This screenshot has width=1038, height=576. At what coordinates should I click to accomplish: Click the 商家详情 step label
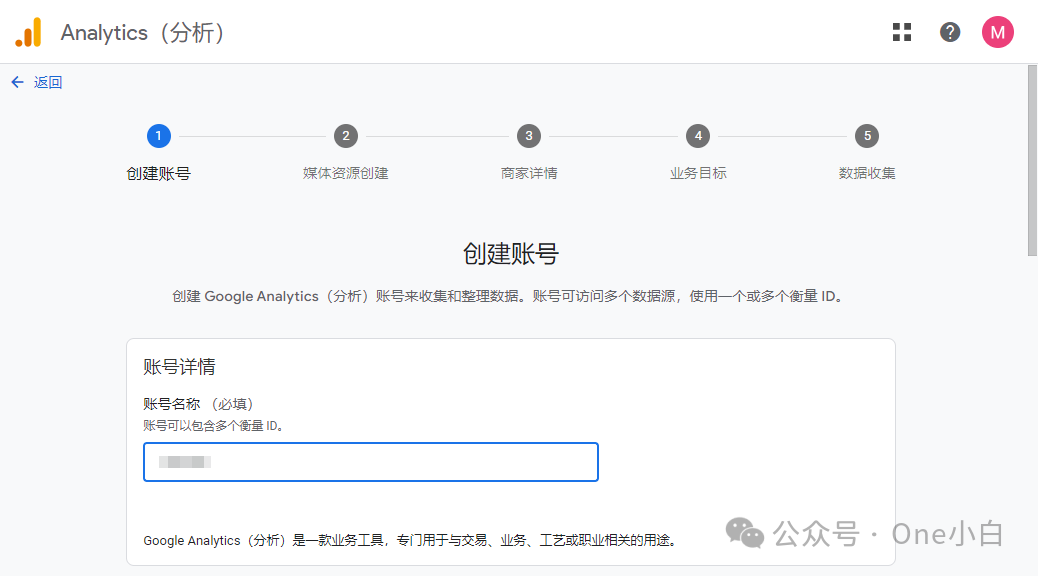(529, 173)
